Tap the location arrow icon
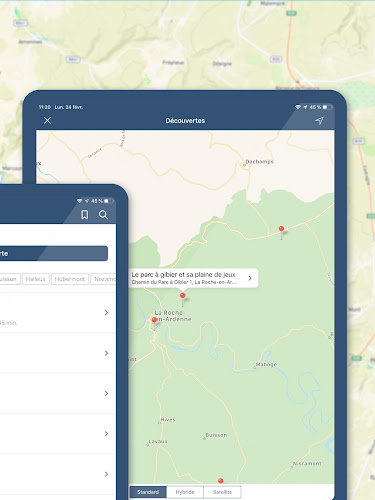 click(x=319, y=120)
